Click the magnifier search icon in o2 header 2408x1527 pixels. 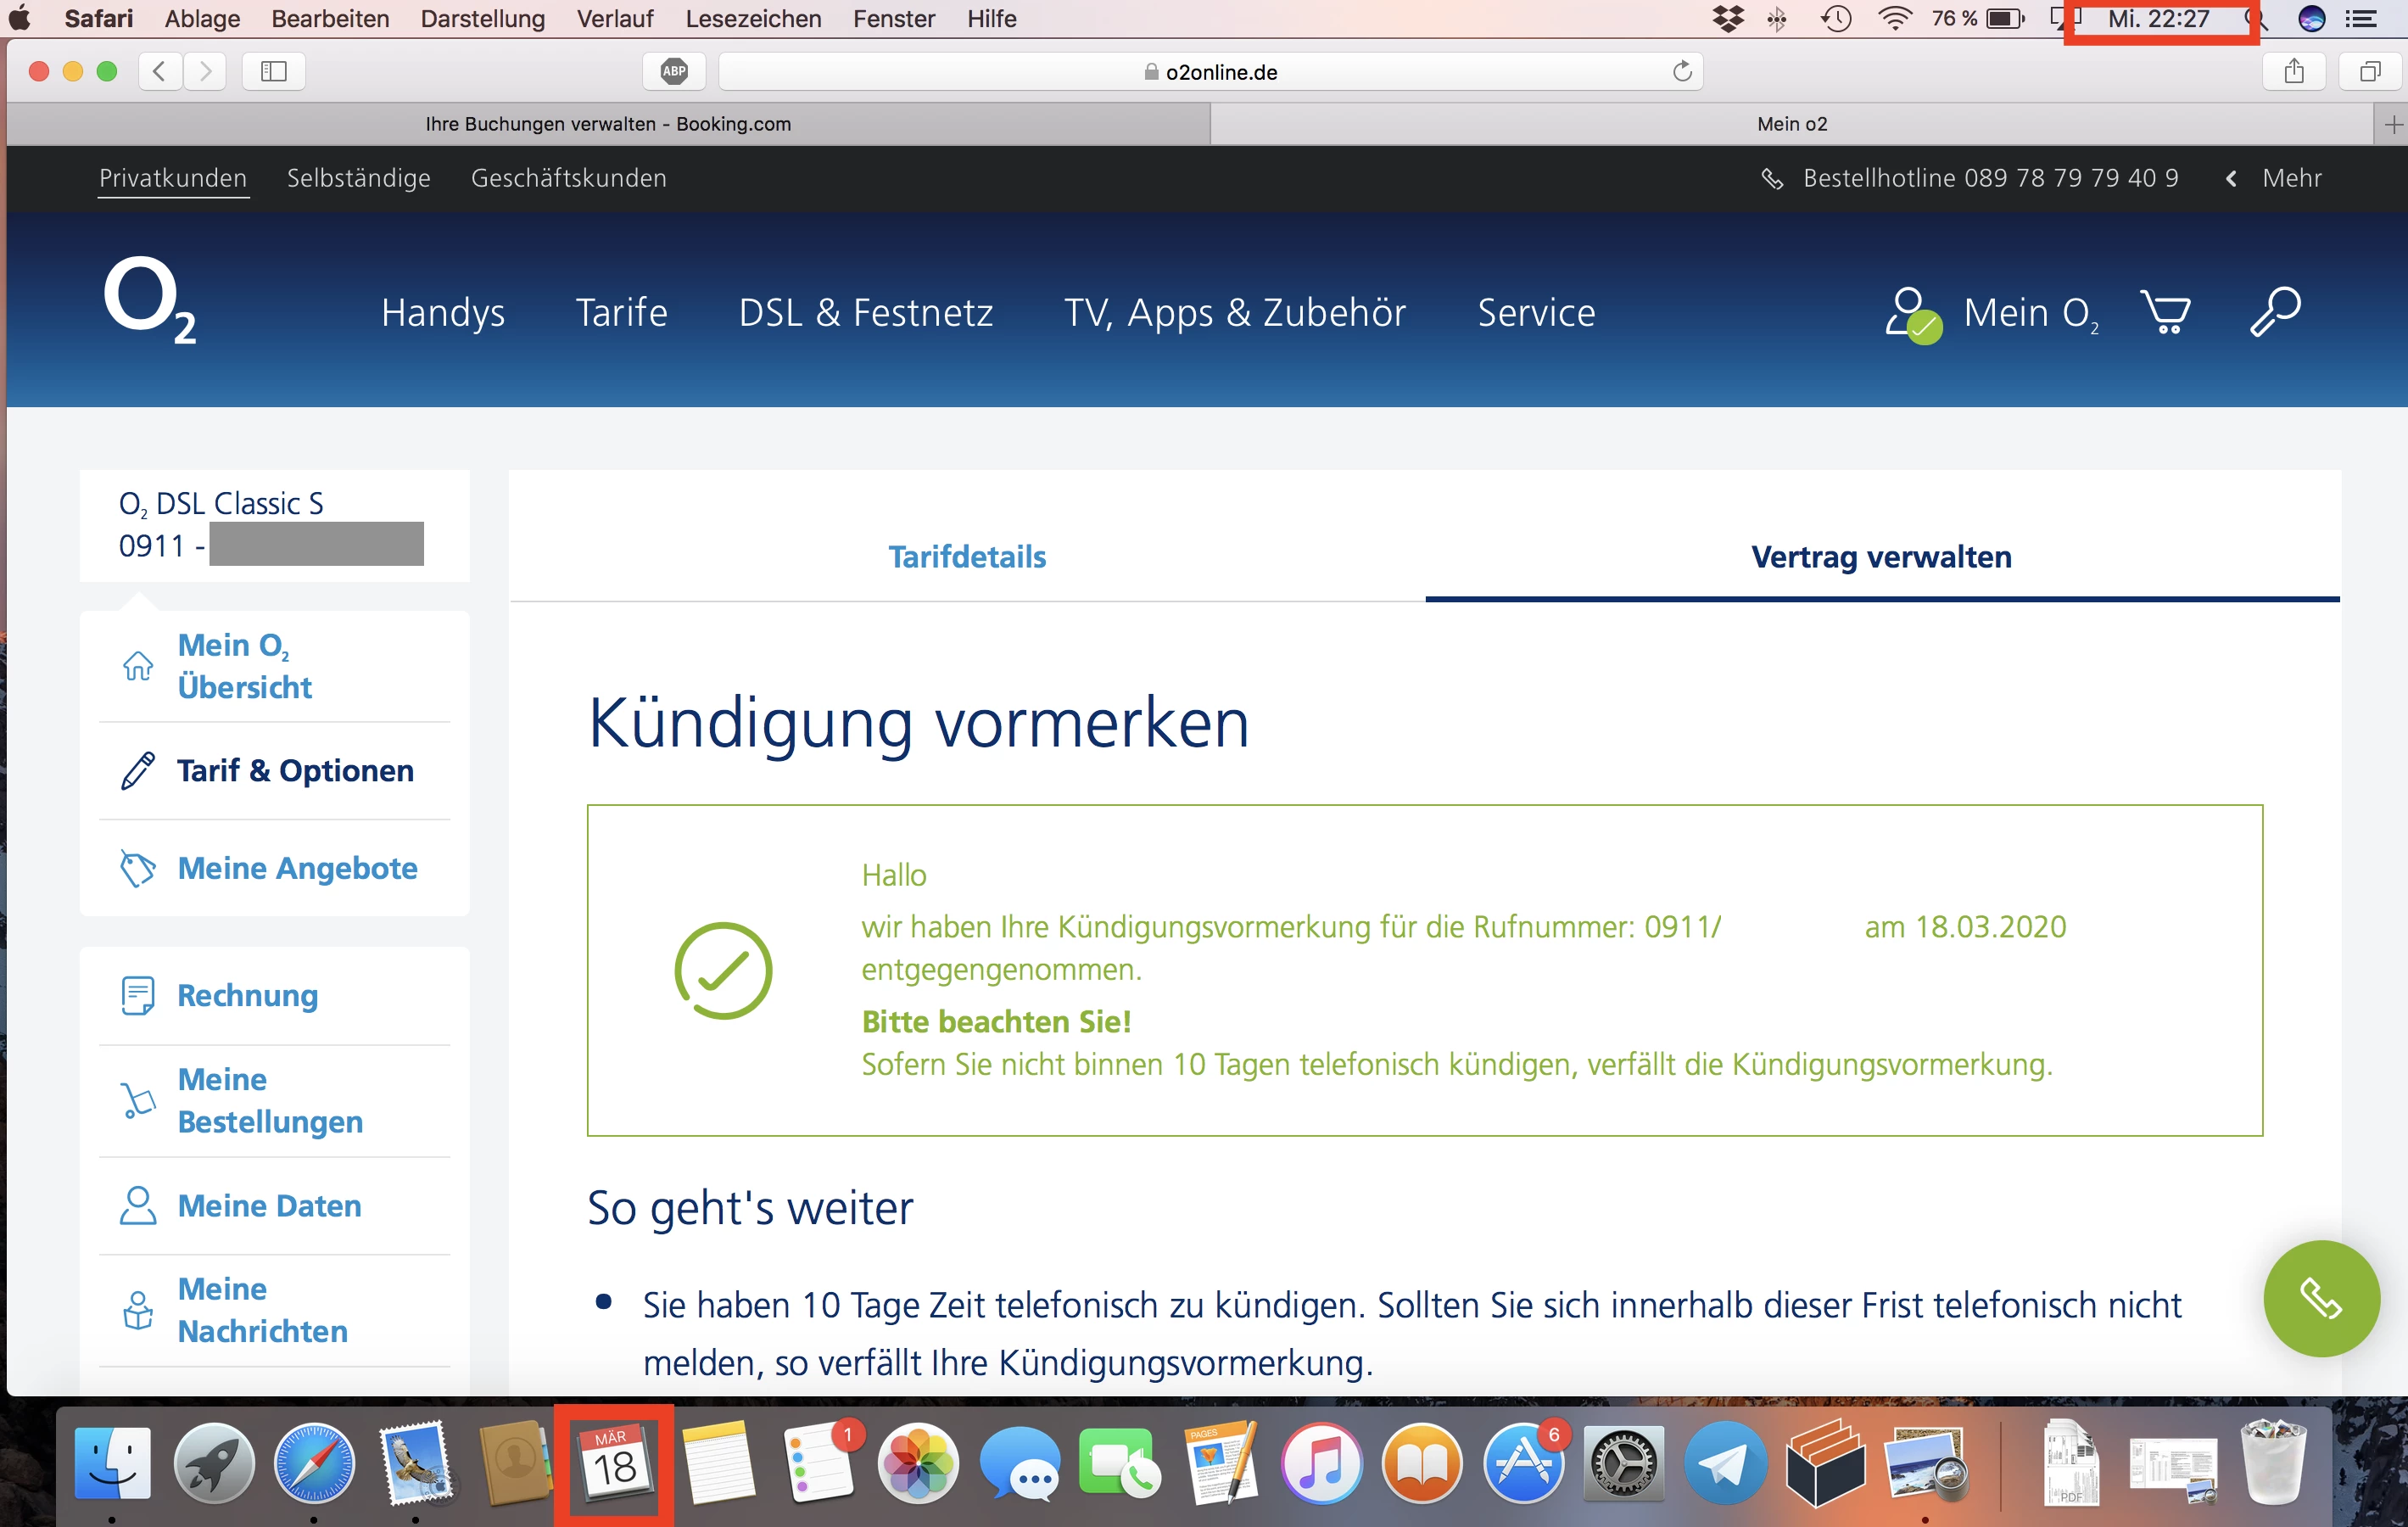(x=2275, y=313)
